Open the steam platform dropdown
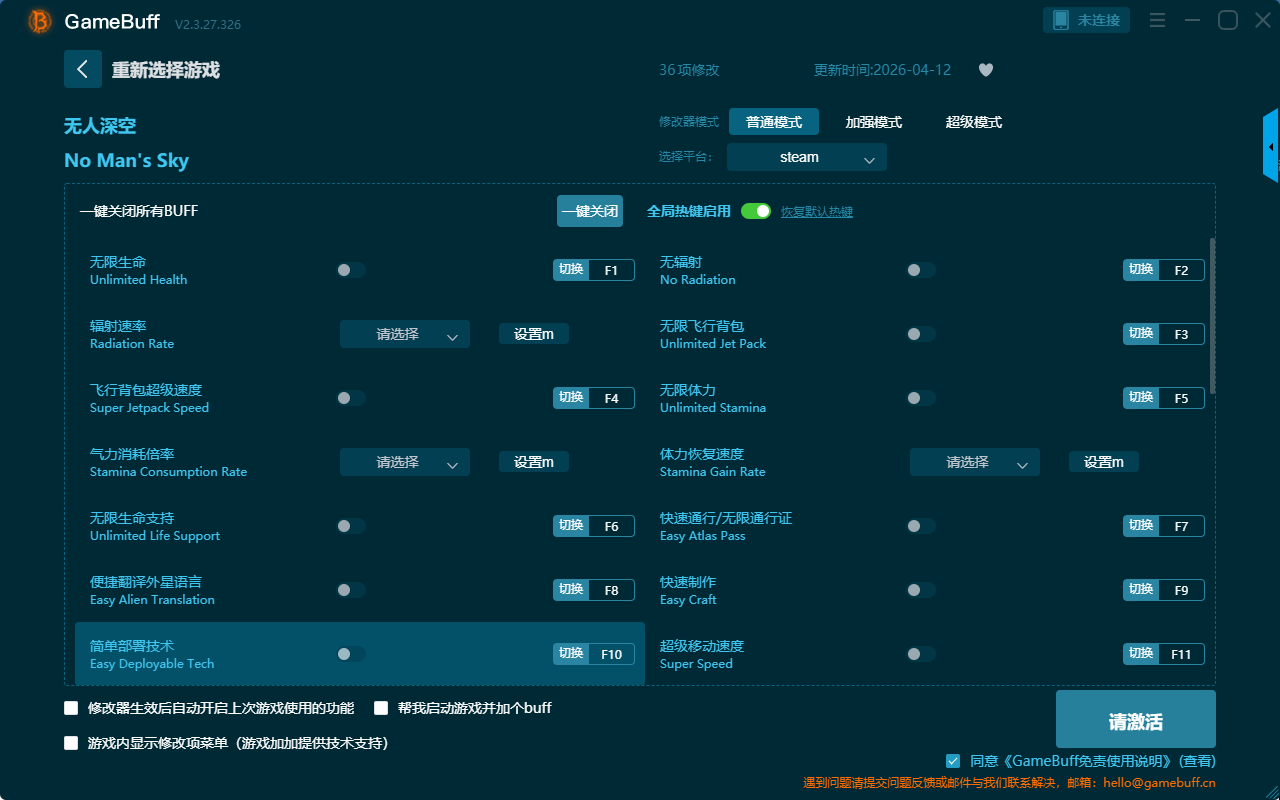Screen dimensions: 1280x800 point(807,157)
